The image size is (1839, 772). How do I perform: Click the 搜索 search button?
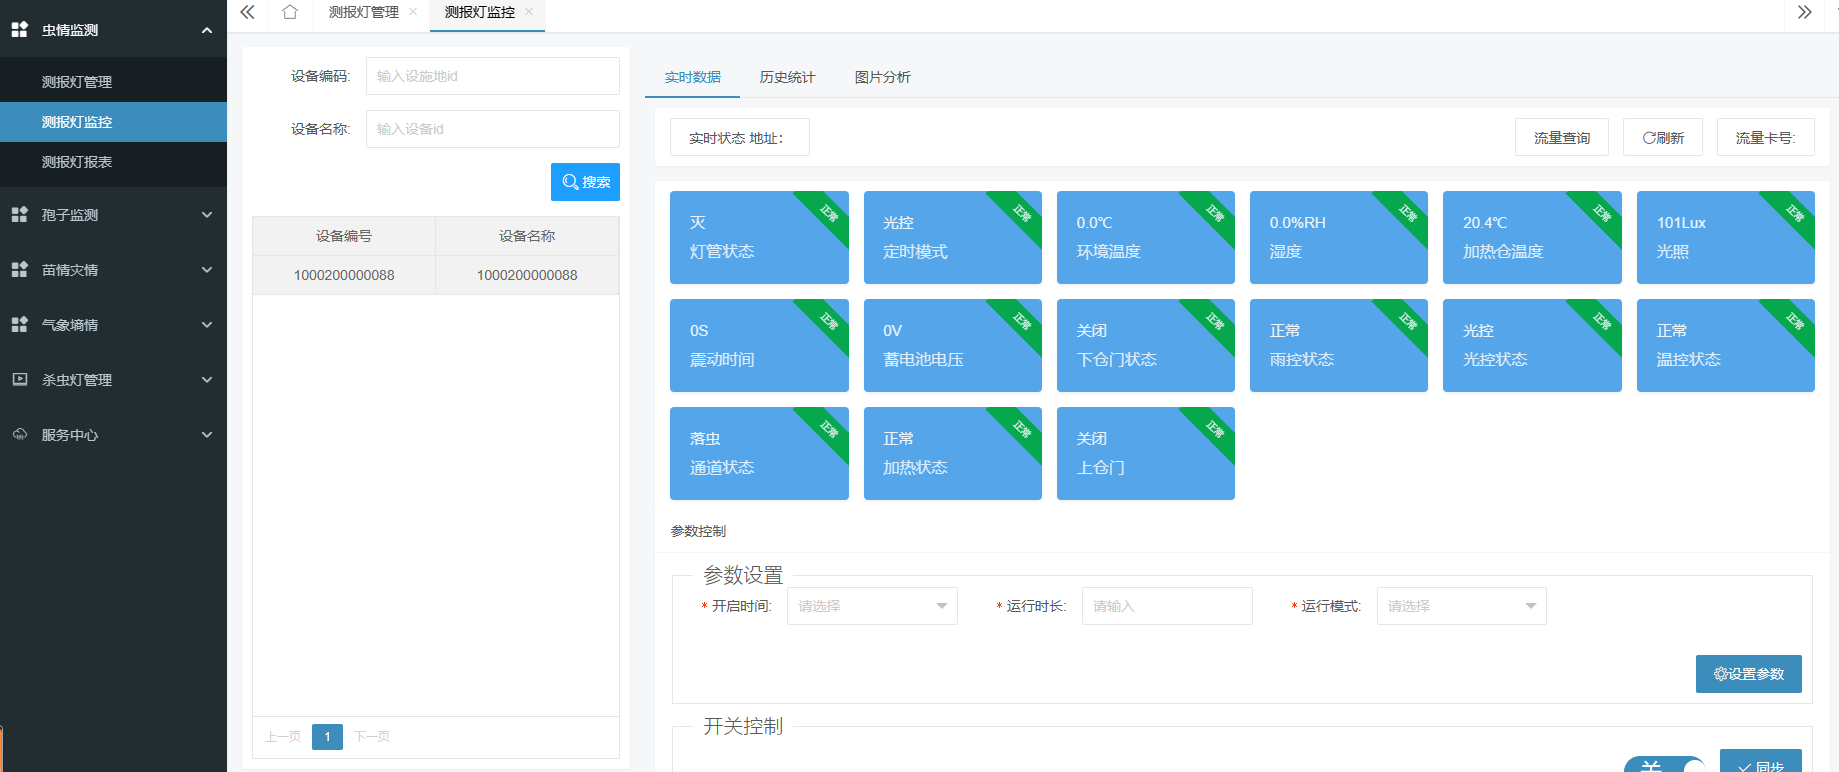(585, 182)
